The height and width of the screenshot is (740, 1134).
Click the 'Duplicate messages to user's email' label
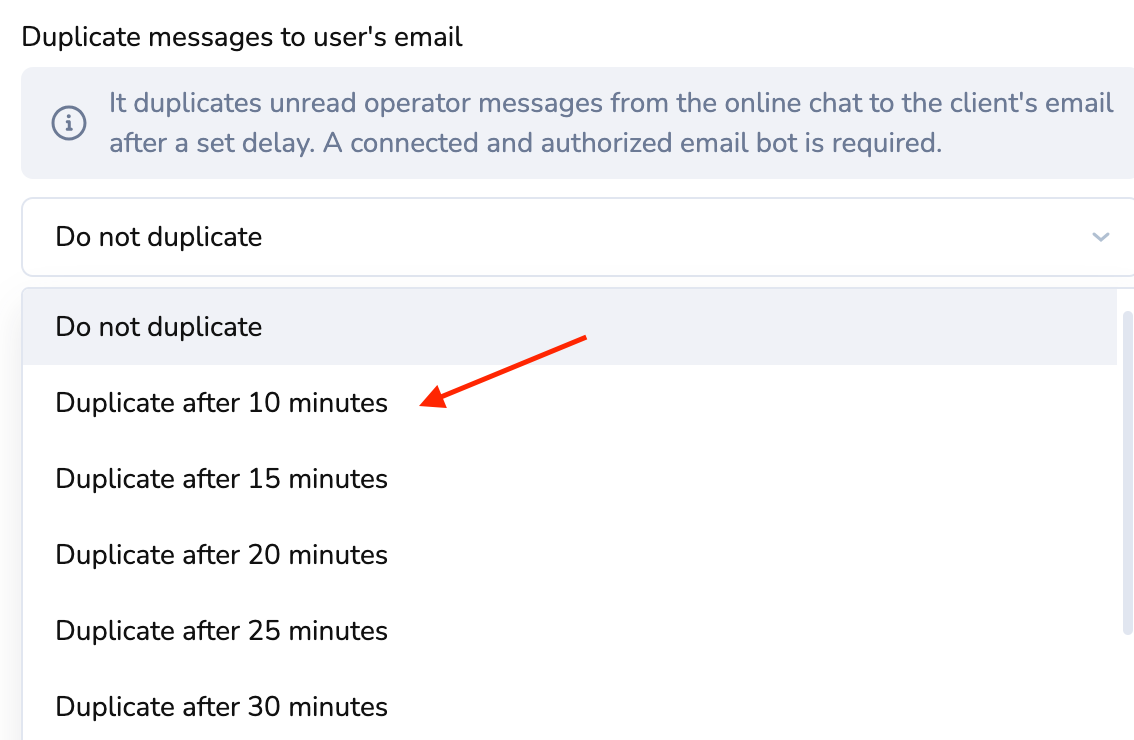242,38
